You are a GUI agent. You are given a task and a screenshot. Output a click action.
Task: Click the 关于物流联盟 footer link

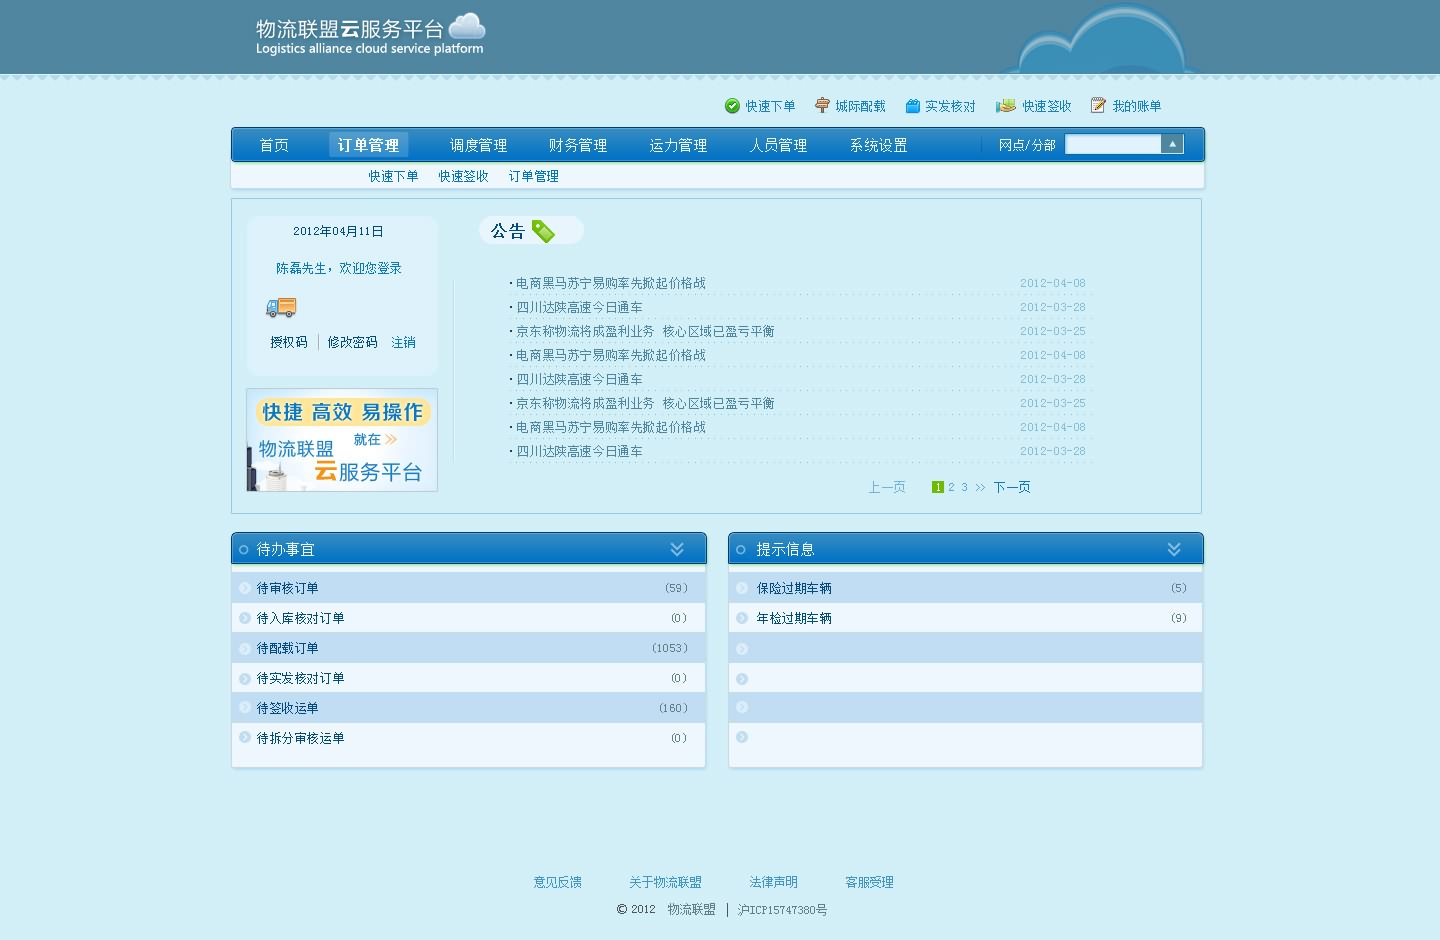(665, 882)
